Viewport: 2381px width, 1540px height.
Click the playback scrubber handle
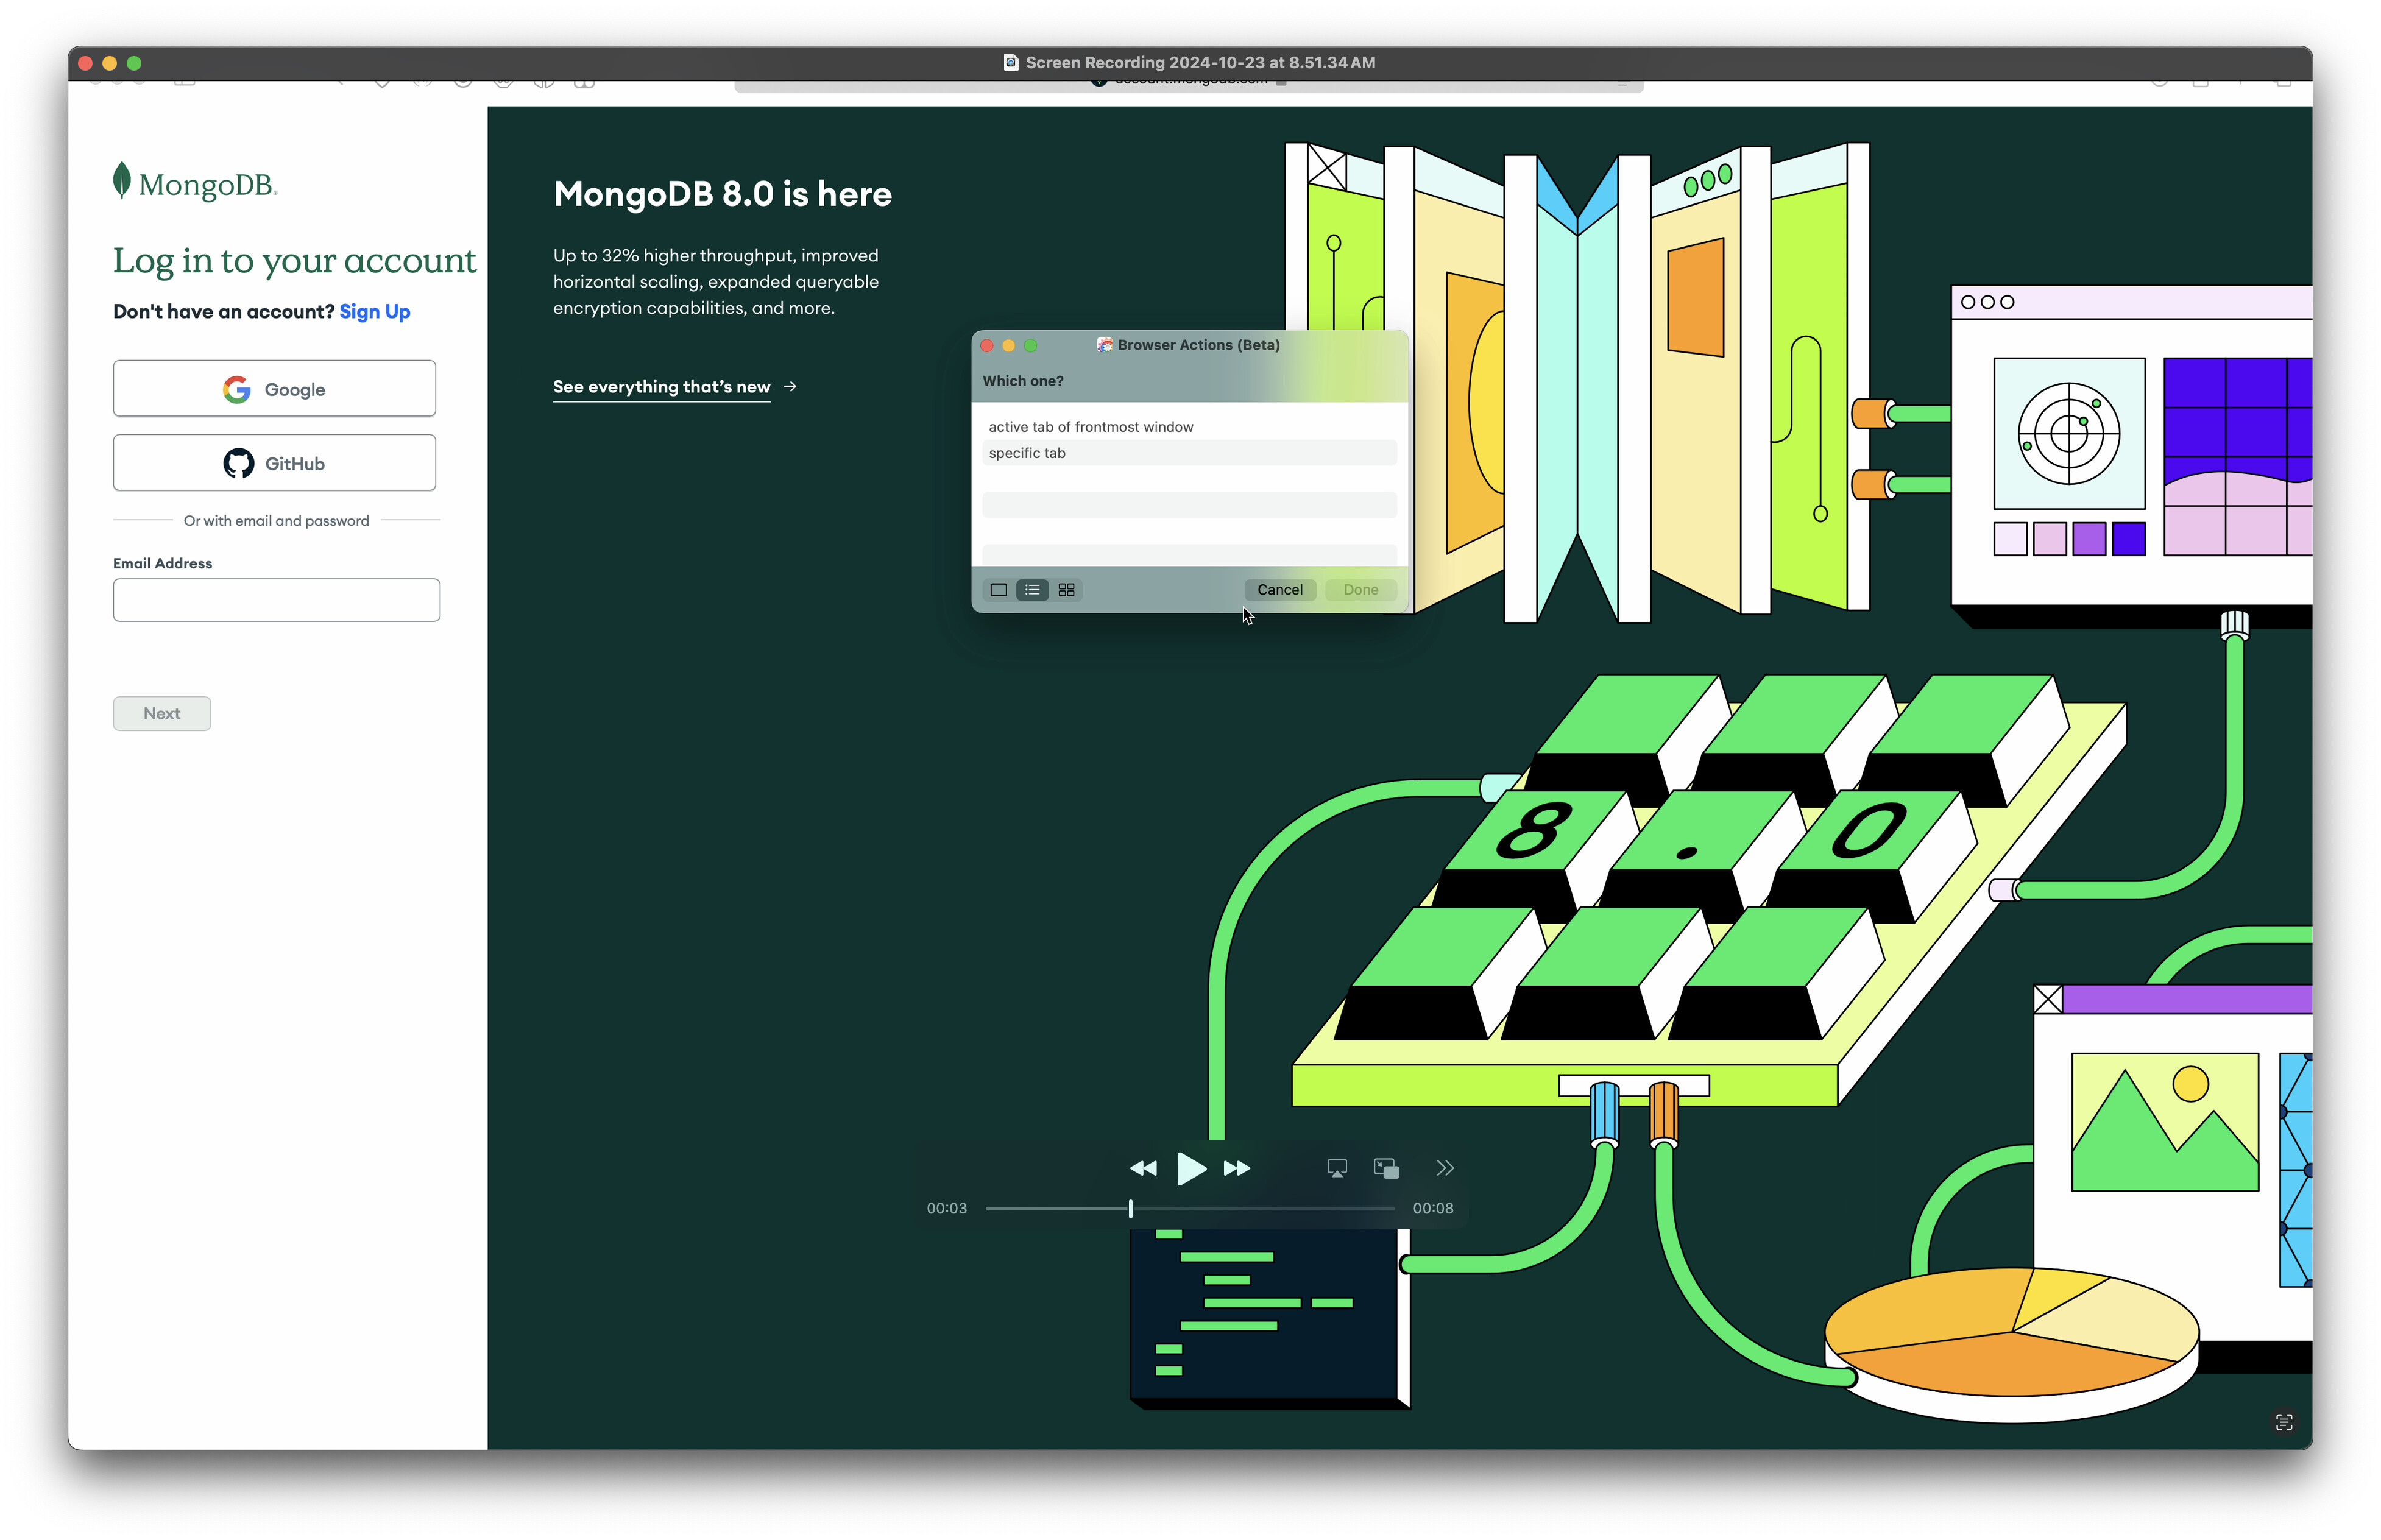(x=1130, y=1208)
